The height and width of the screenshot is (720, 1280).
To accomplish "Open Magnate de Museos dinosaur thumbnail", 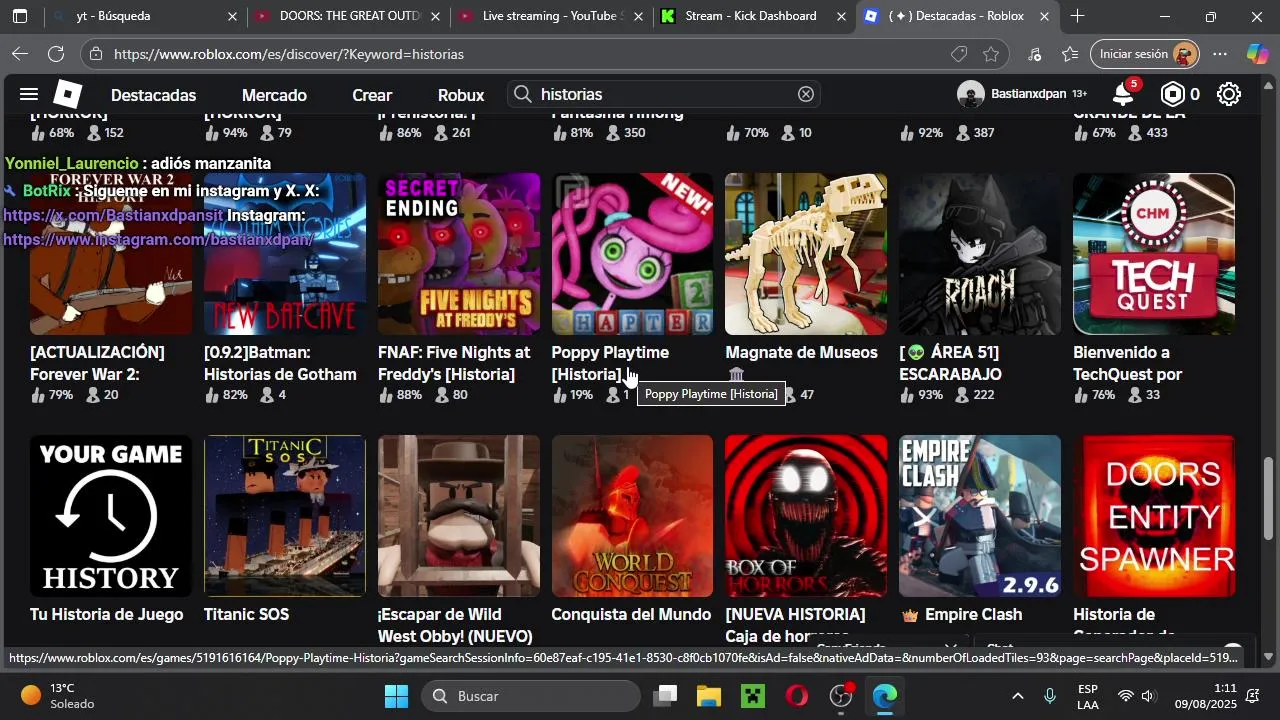I will 806,254.
